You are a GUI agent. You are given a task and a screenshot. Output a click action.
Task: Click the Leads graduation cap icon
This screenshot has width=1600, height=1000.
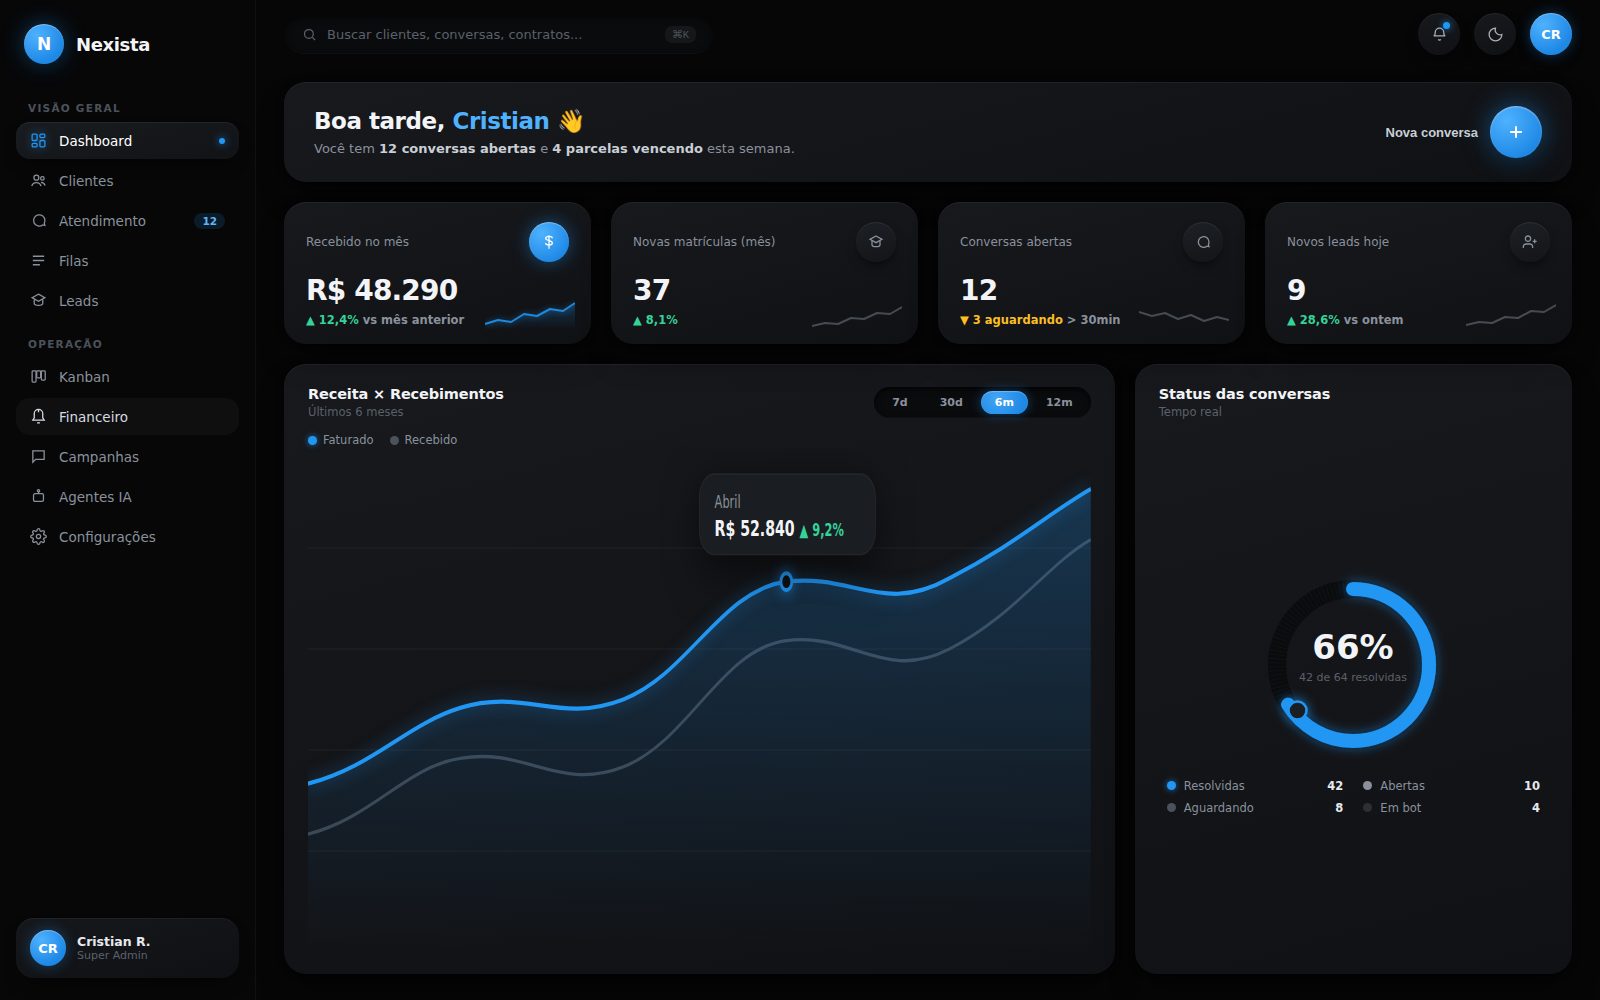(x=38, y=301)
